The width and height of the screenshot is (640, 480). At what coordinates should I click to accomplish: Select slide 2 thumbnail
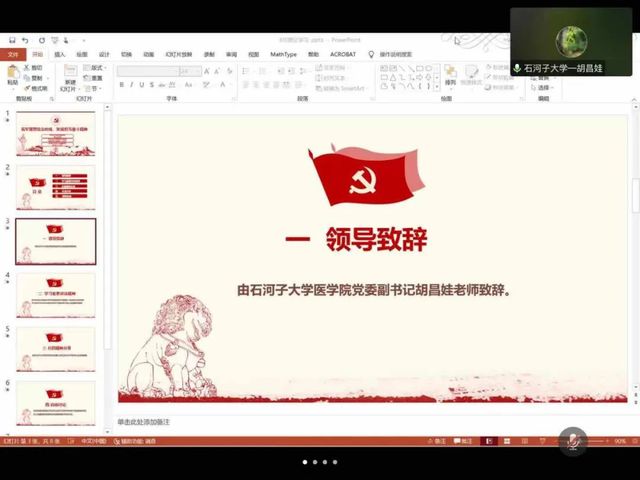pos(56,188)
